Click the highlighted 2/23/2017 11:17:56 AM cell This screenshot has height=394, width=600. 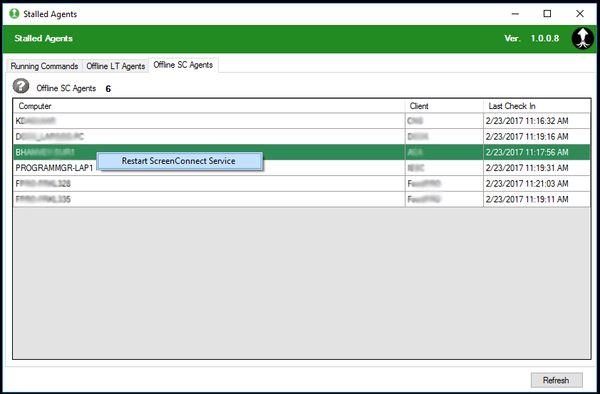pyautogui.click(x=536, y=152)
